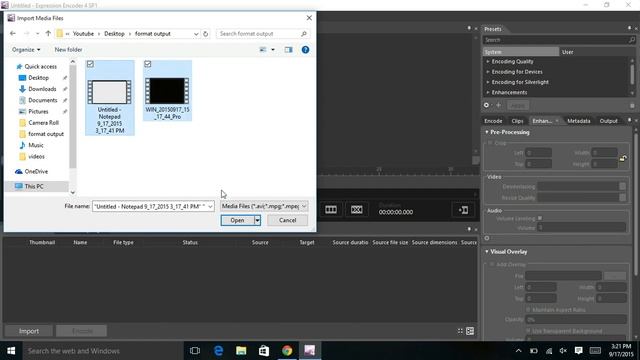The width and height of the screenshot is (640, 360).
Task: Cancel the Import Media Files dialog
Action: [x=287, y=220]
